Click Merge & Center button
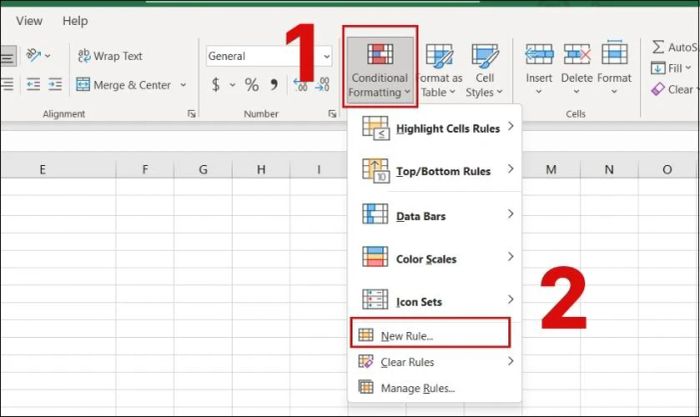Viewport: 700px width, 417px height. (x=124, y=84)
